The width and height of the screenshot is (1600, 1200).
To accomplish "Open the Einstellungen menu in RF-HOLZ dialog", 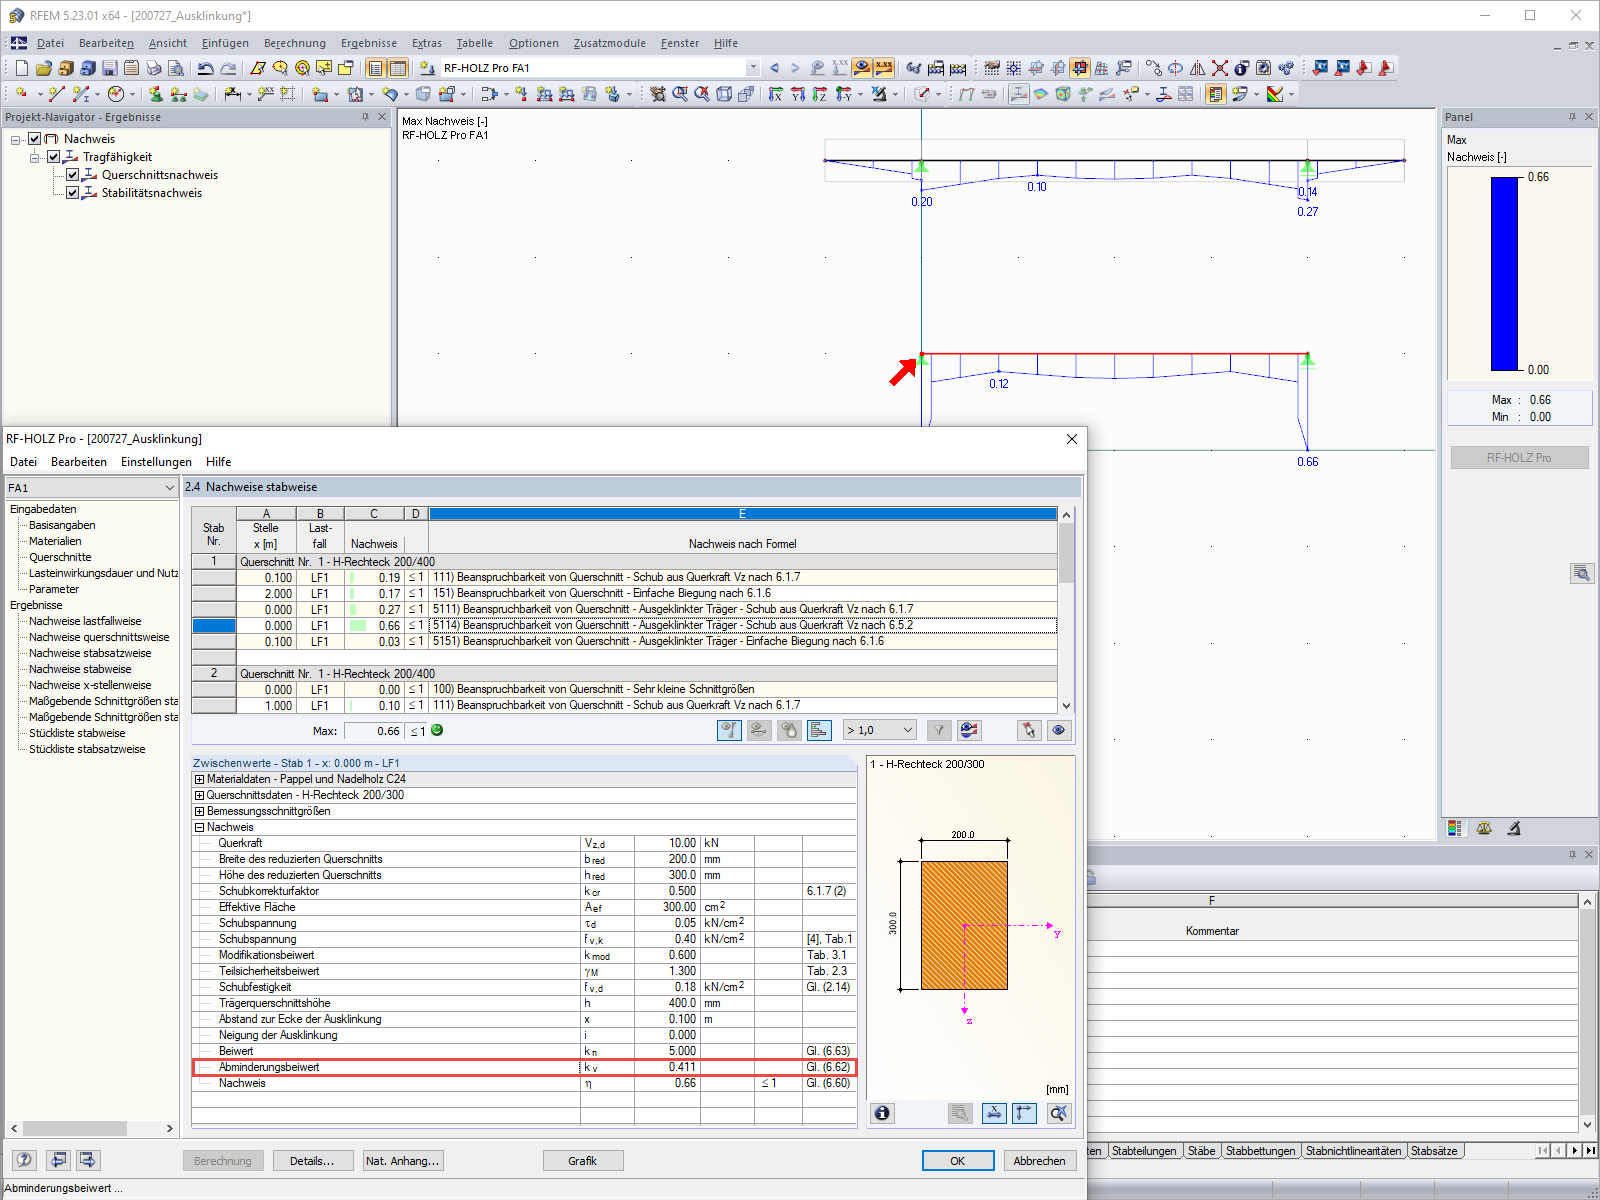I will tap(156, 462).
